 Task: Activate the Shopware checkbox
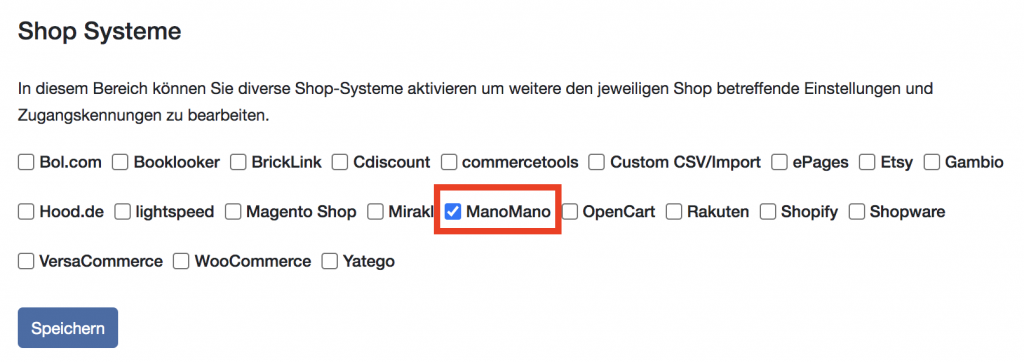857,212
